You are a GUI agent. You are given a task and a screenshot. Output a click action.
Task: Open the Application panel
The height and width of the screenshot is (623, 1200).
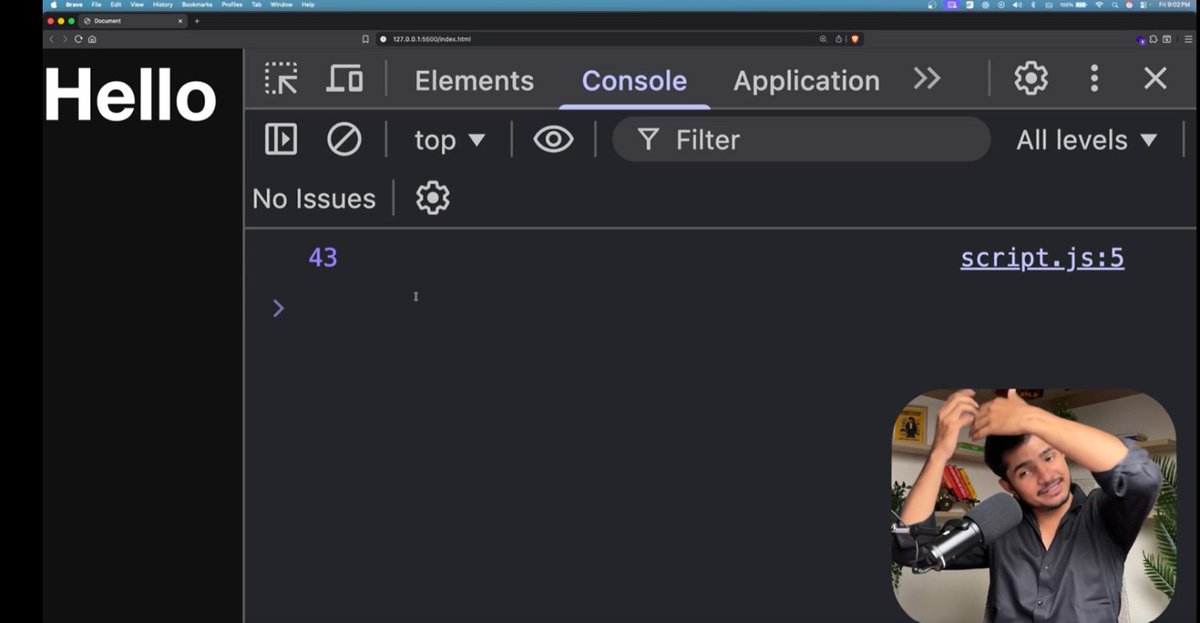tap(805, 80)
